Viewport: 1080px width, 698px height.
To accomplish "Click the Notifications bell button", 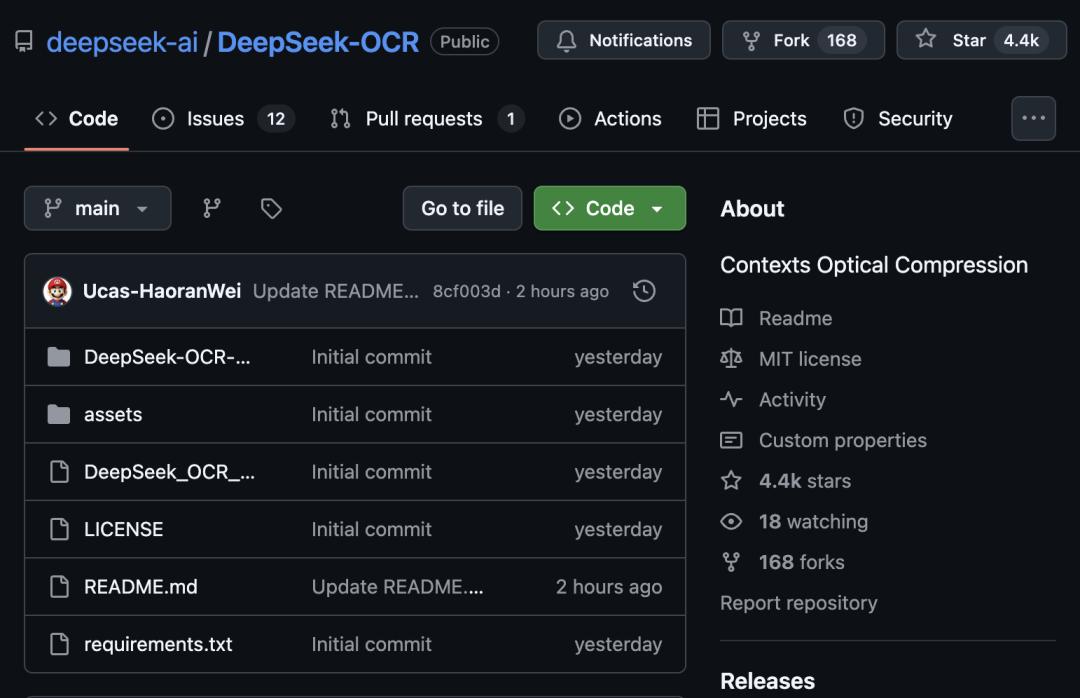I will tap(624, 40).
